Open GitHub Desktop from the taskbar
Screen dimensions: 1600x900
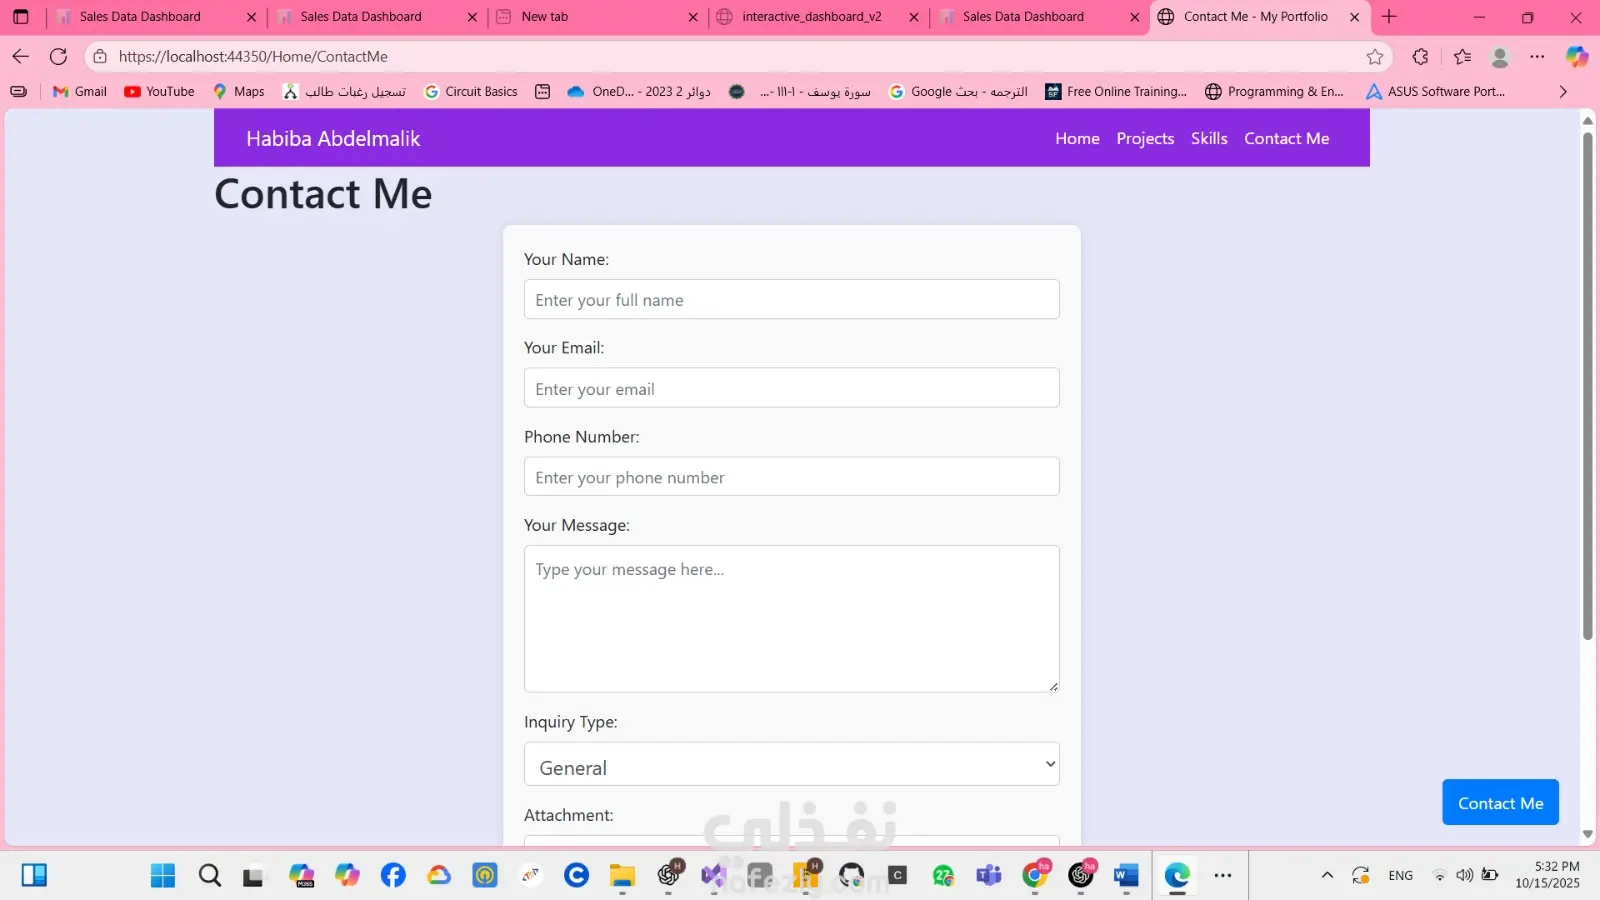tap(851, 876)
